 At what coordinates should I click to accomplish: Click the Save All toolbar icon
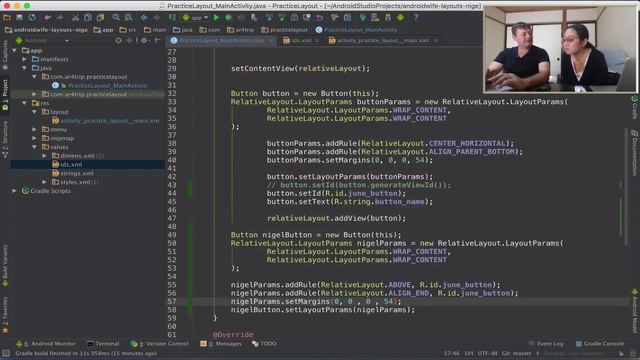pos(19,18)
